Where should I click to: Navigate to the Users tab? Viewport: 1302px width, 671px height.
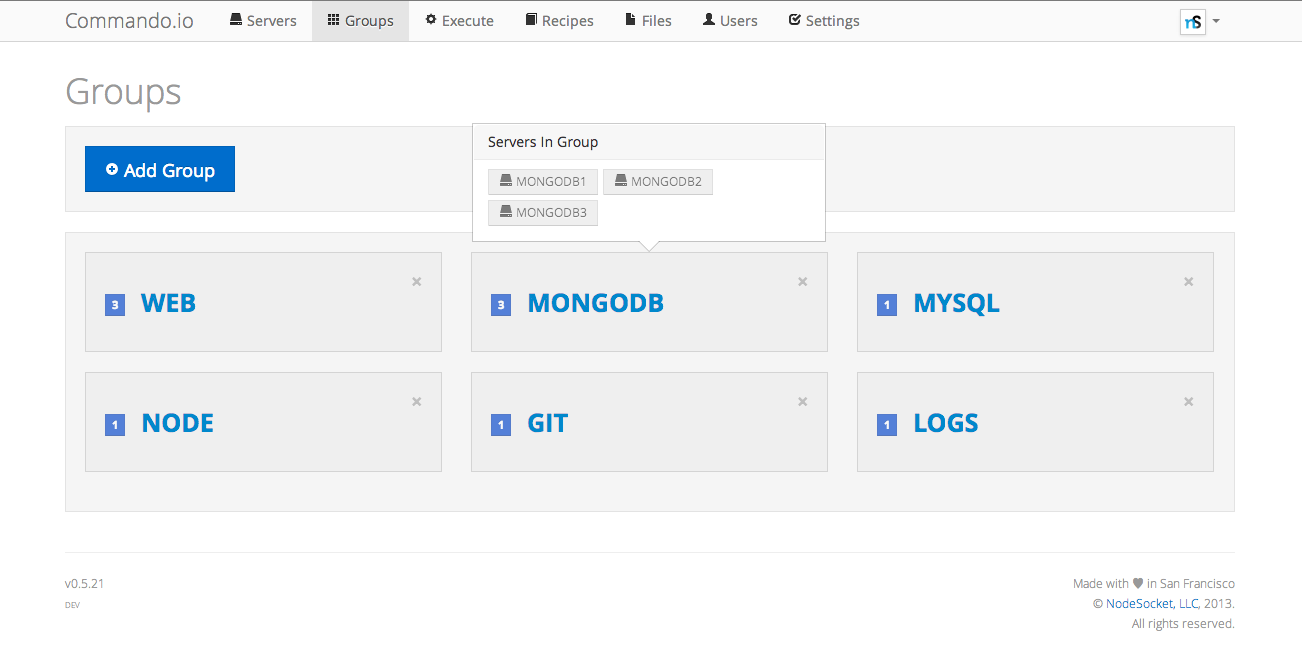click(730, 21)
